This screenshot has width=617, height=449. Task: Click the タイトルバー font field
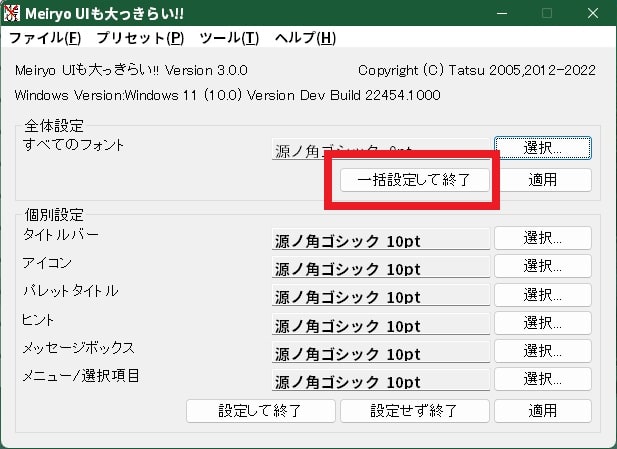381,238
